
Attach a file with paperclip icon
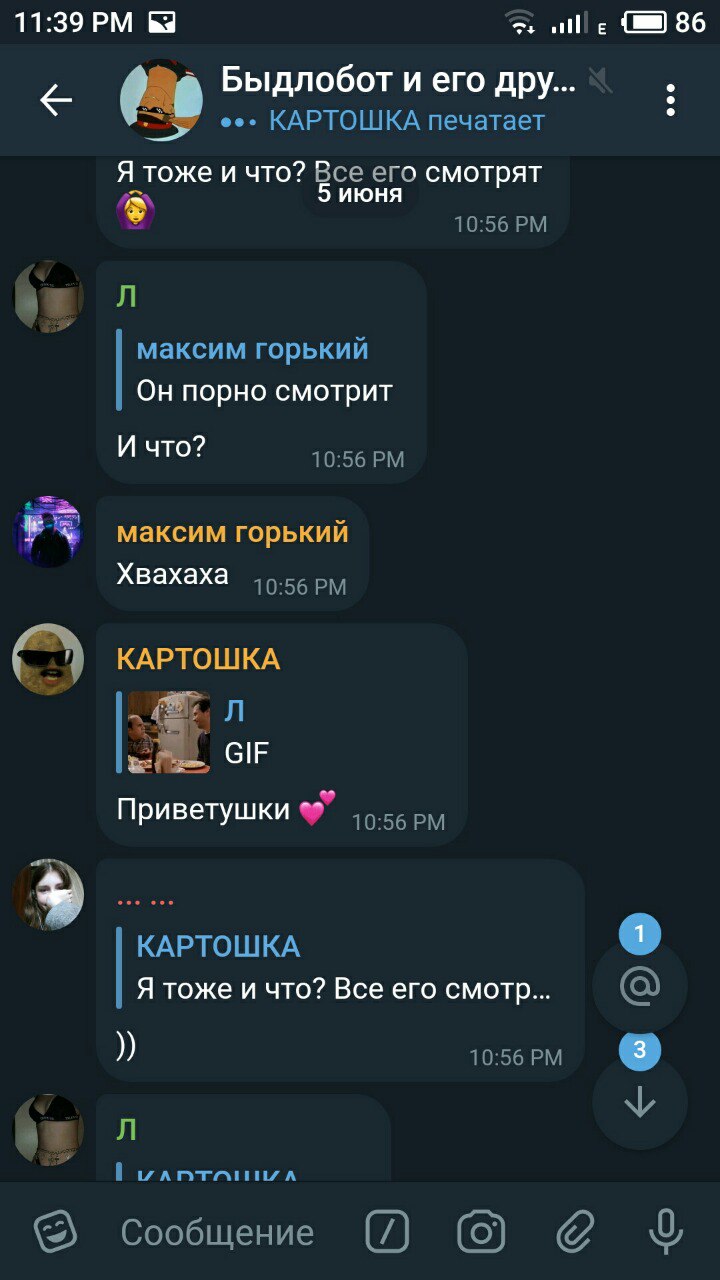575,1232
